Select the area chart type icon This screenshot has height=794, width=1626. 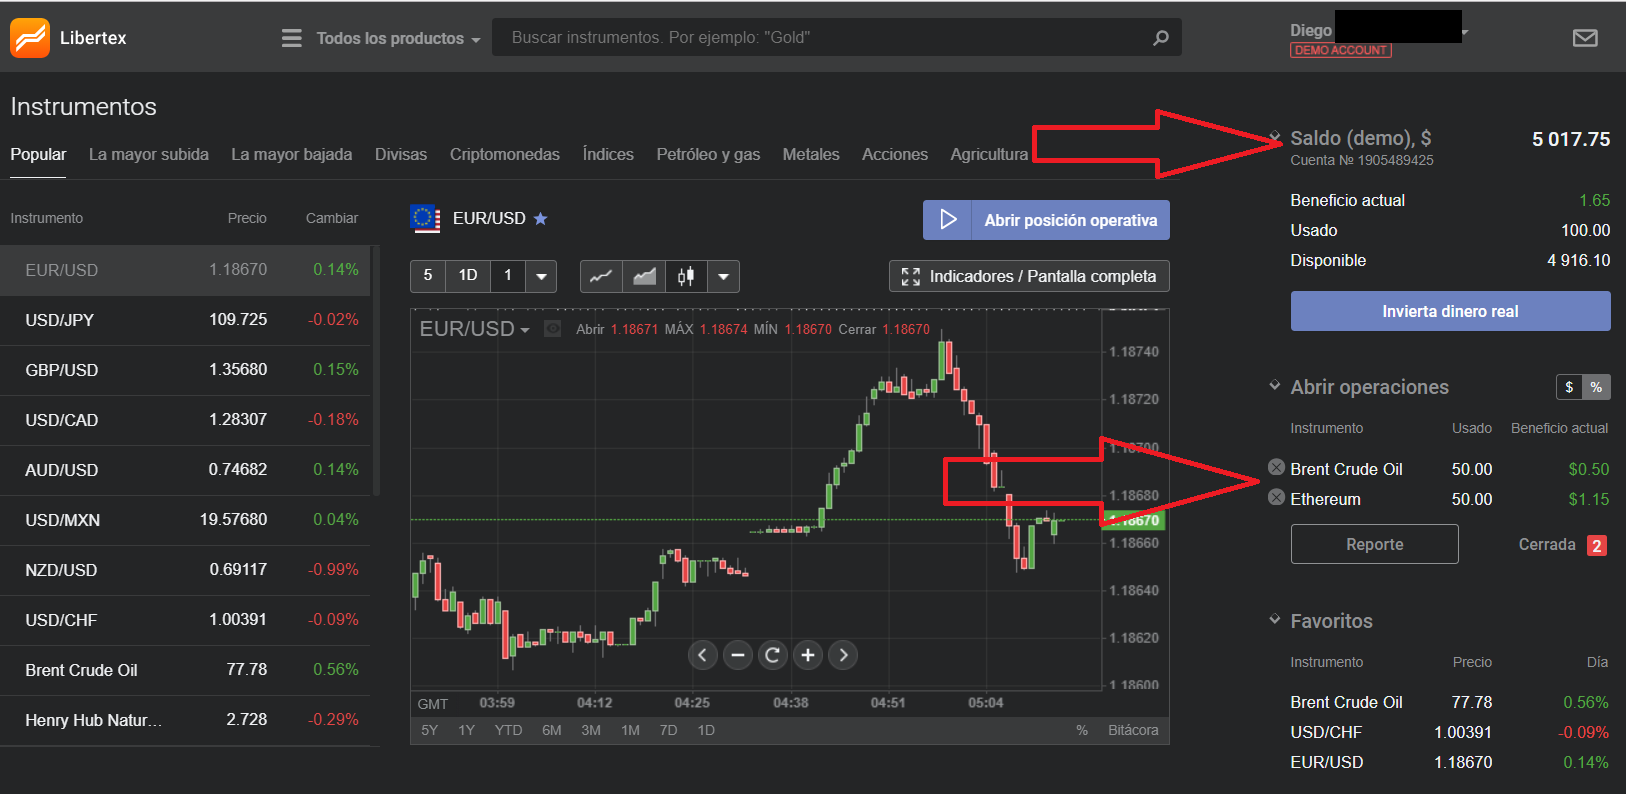tap(644, 276)
